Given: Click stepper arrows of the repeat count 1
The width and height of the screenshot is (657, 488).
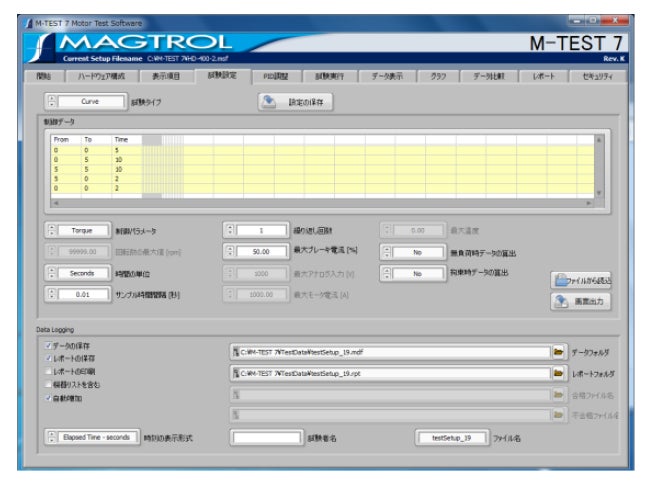Looking at the screenshot, I should tap(230, 230).
